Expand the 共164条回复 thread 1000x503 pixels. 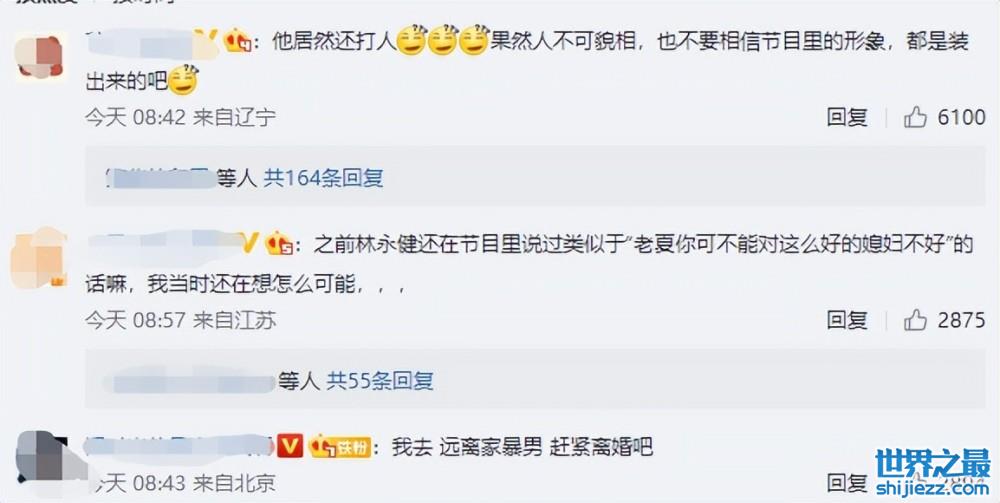[x=323, y=178]
